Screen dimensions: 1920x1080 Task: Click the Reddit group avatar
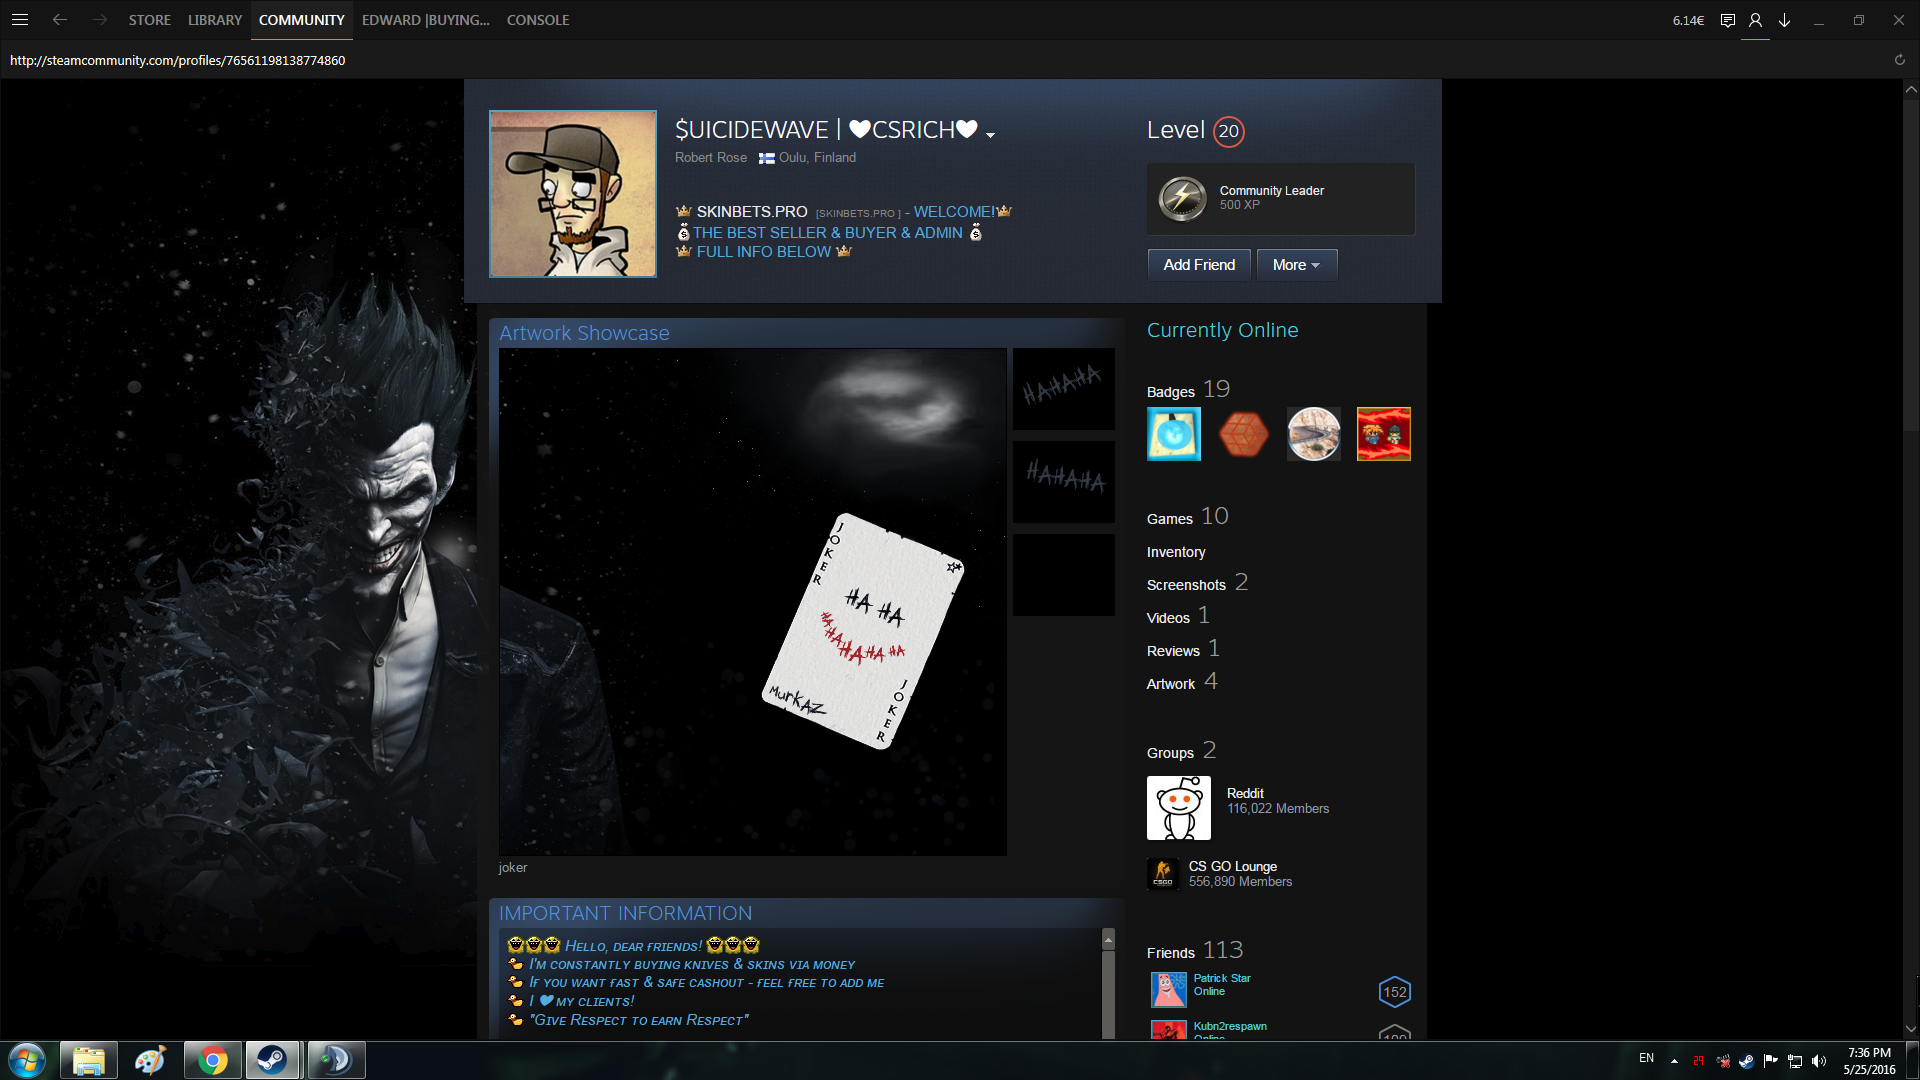1178,808
